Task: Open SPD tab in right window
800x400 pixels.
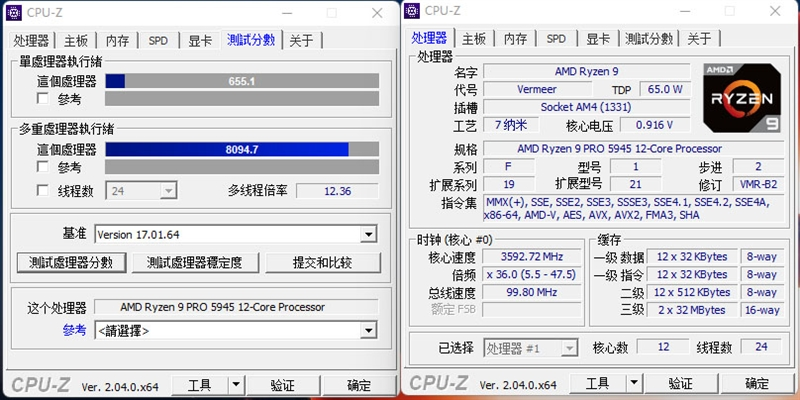Action: (556, 39)
